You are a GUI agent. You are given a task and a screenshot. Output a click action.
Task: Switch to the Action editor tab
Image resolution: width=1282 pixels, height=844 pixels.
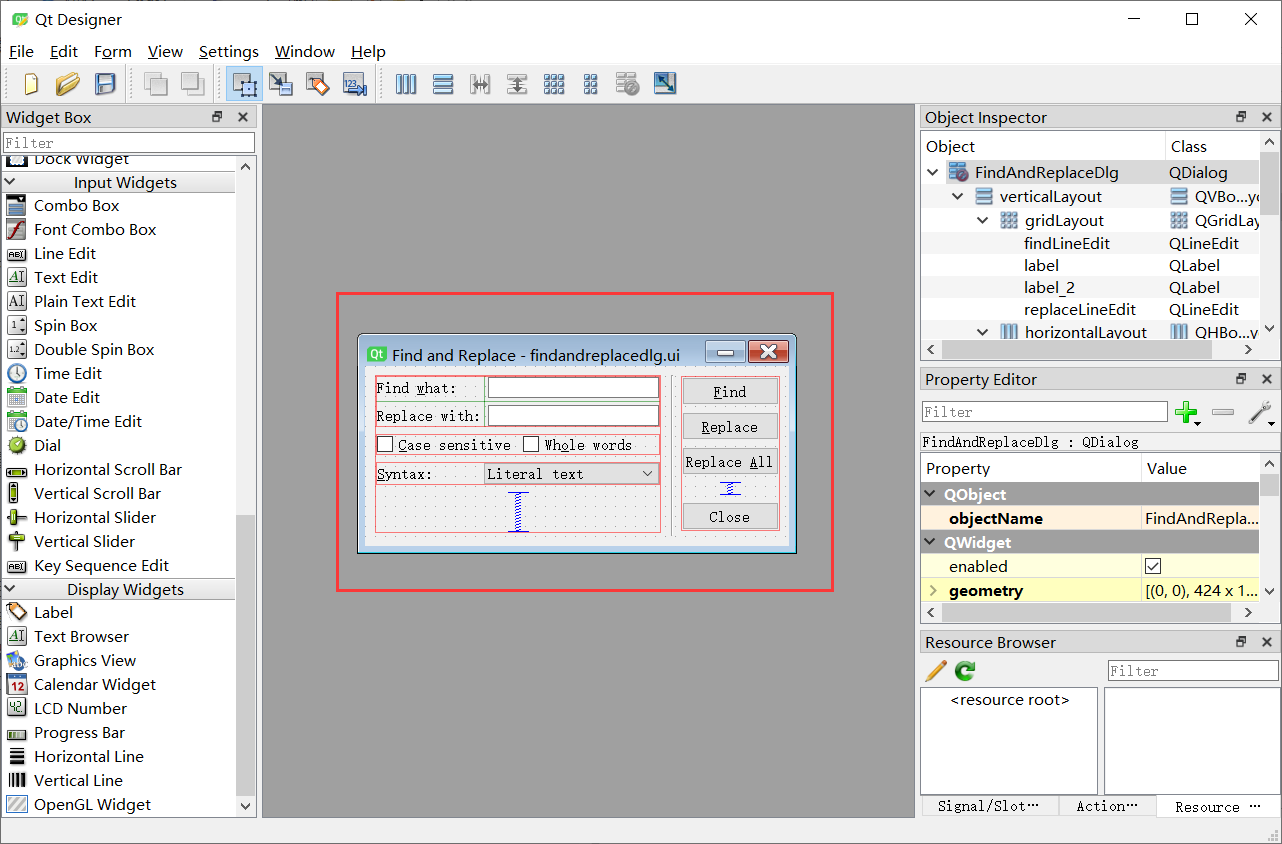pos(1107,806)
